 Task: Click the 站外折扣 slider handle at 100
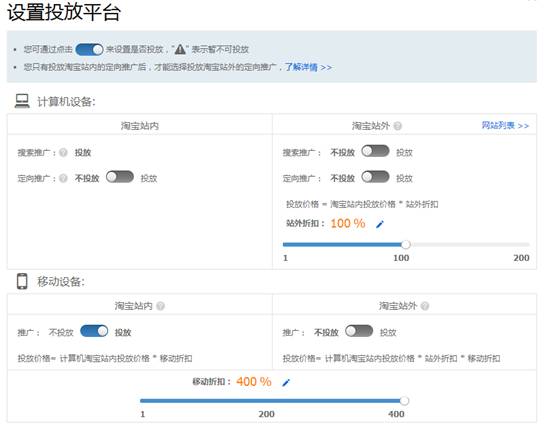406,245
